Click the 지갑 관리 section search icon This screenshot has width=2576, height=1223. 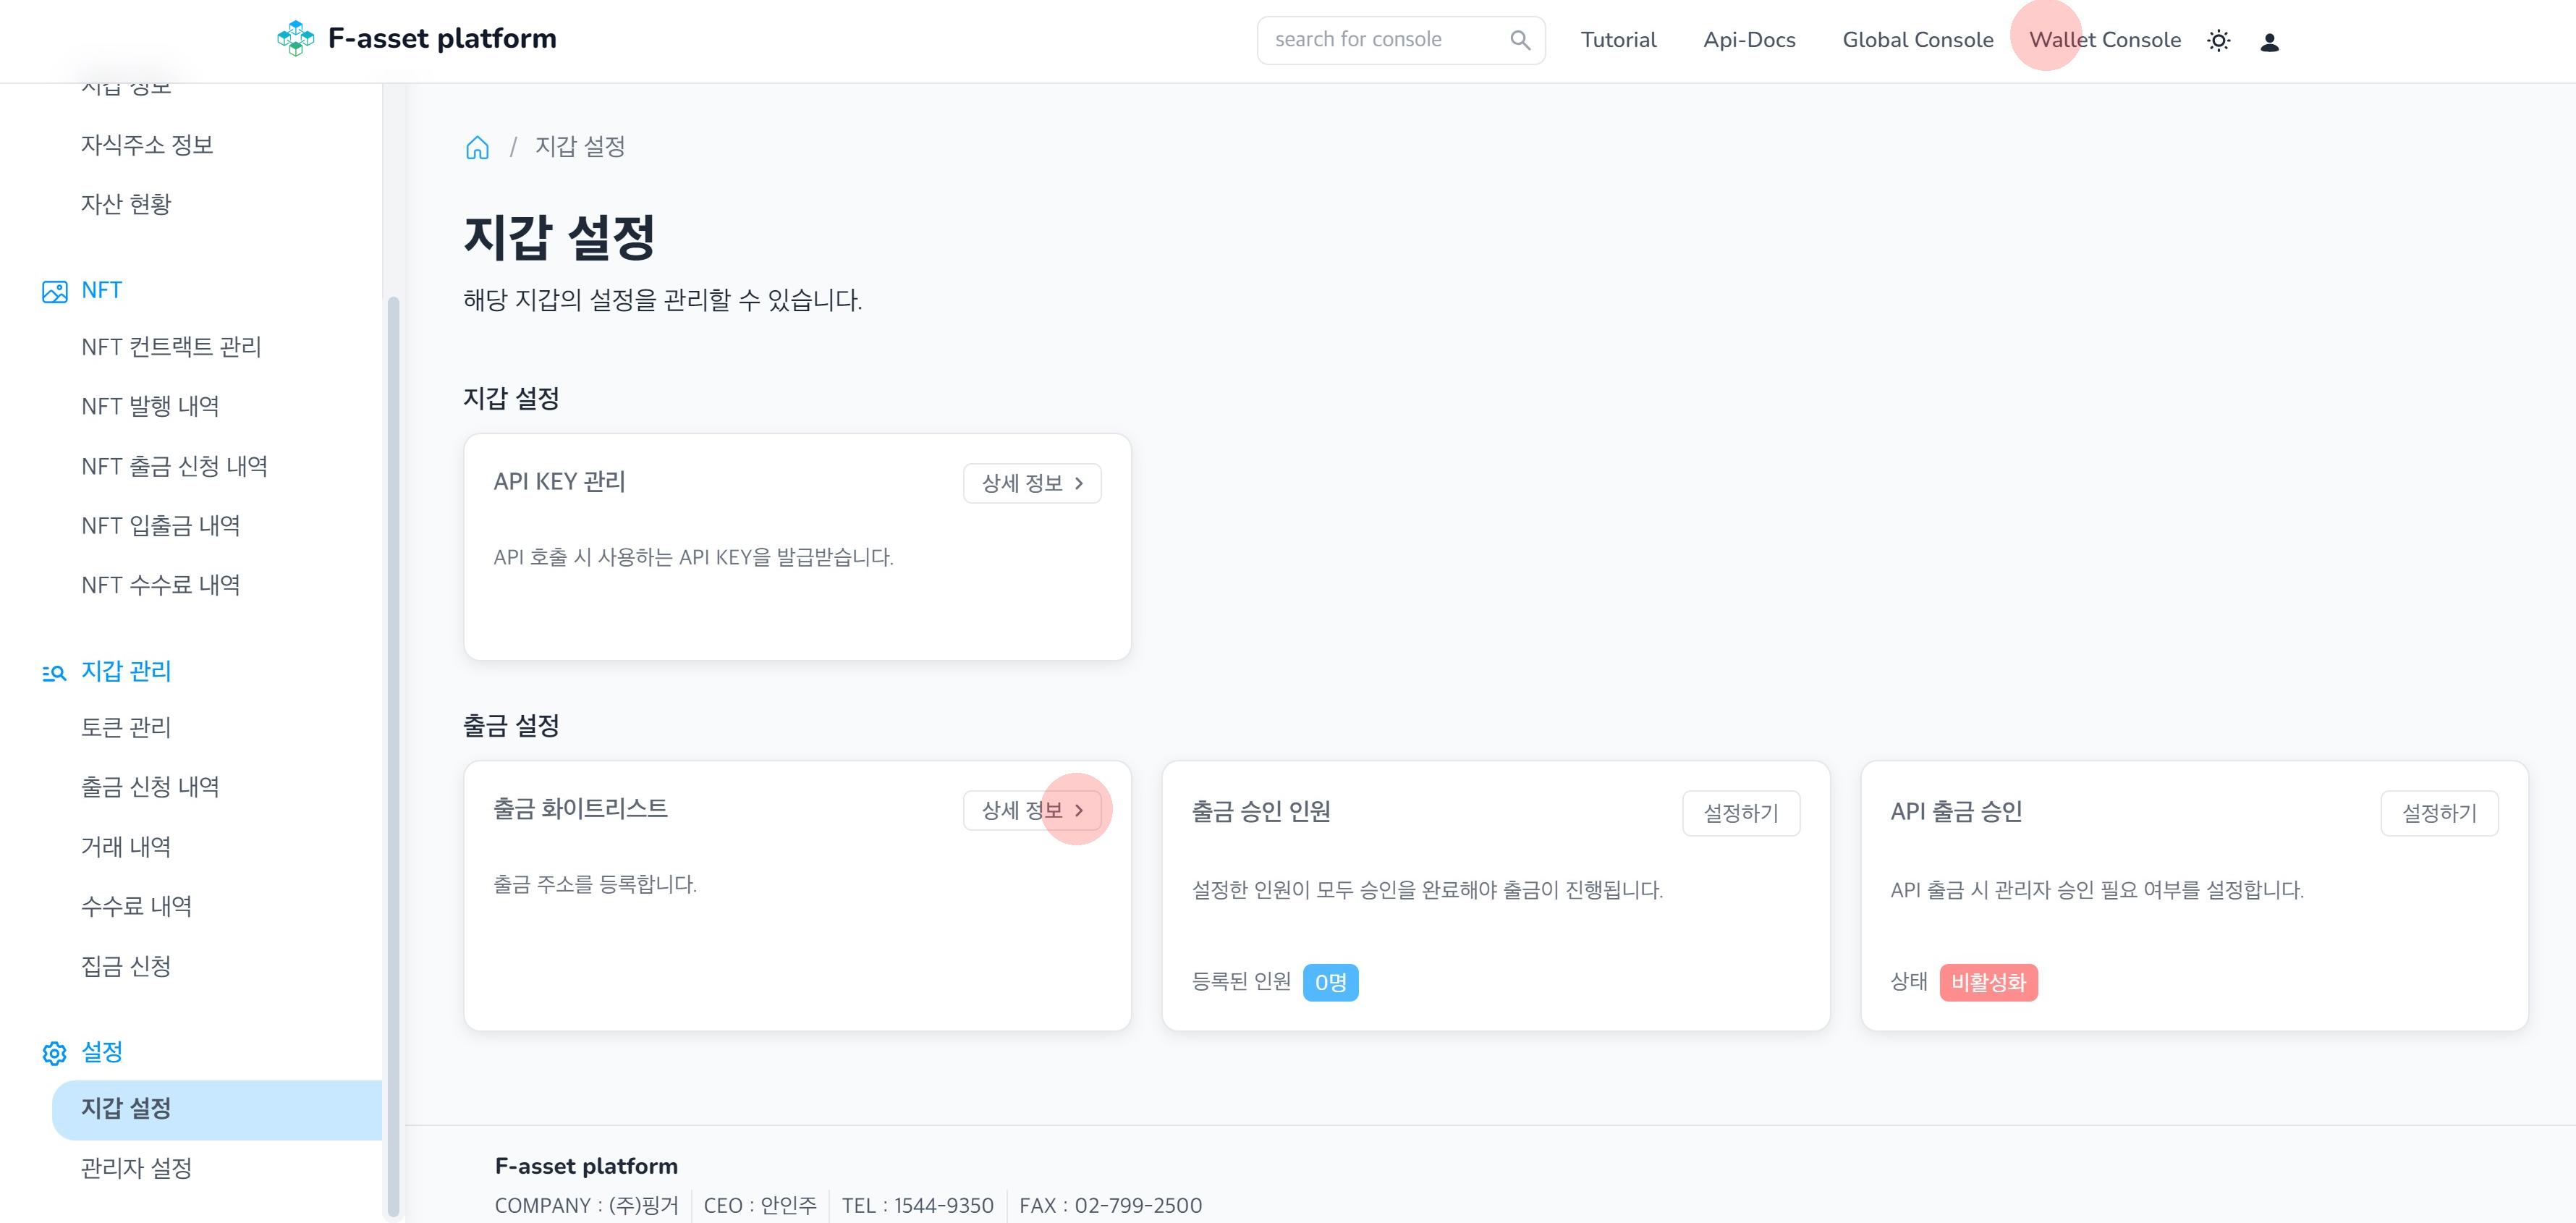pyautogui.click(x=54, y=672)
